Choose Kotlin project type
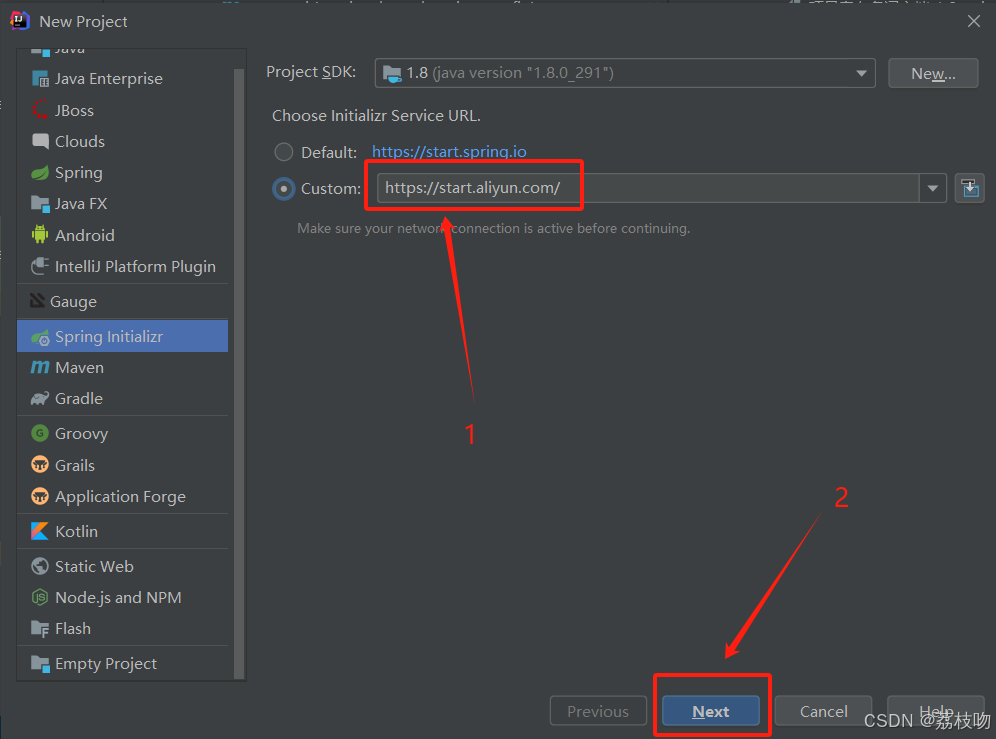The height and width of the screenshot is (739, 996). (x=123, y=531)
